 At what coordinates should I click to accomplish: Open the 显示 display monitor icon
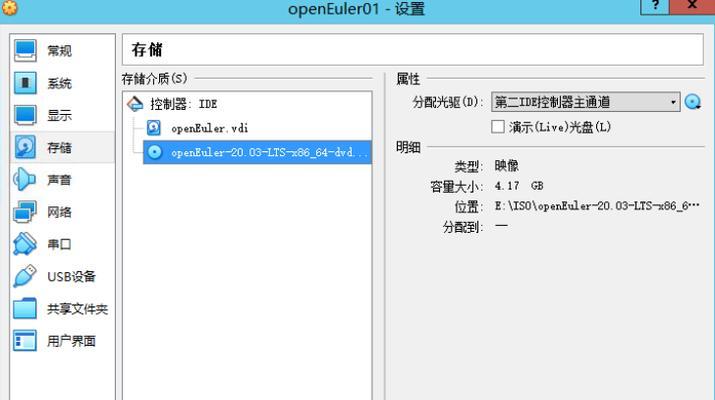coord(25,115)
